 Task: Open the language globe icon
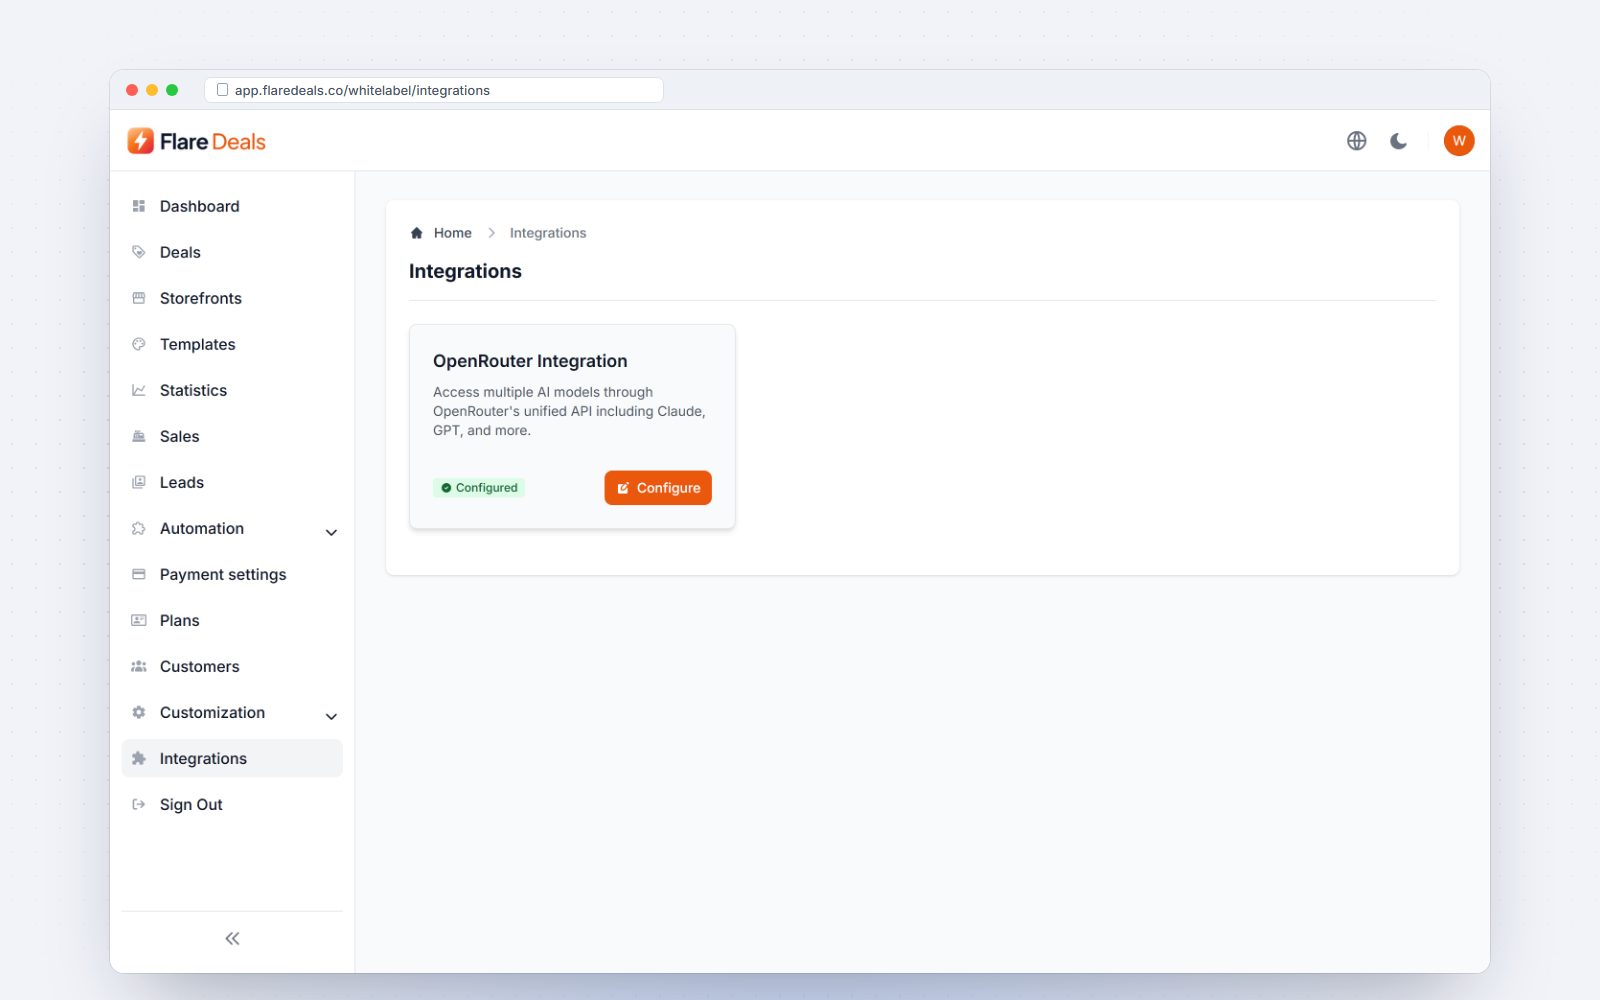pyautogui.click(x=1356, y=141)
